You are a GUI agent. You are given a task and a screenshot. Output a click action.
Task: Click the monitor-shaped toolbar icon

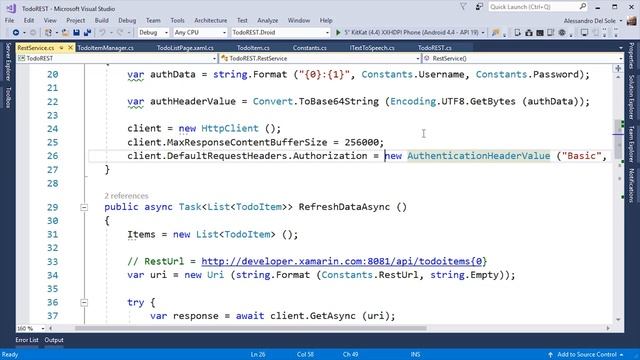(584, 32)
